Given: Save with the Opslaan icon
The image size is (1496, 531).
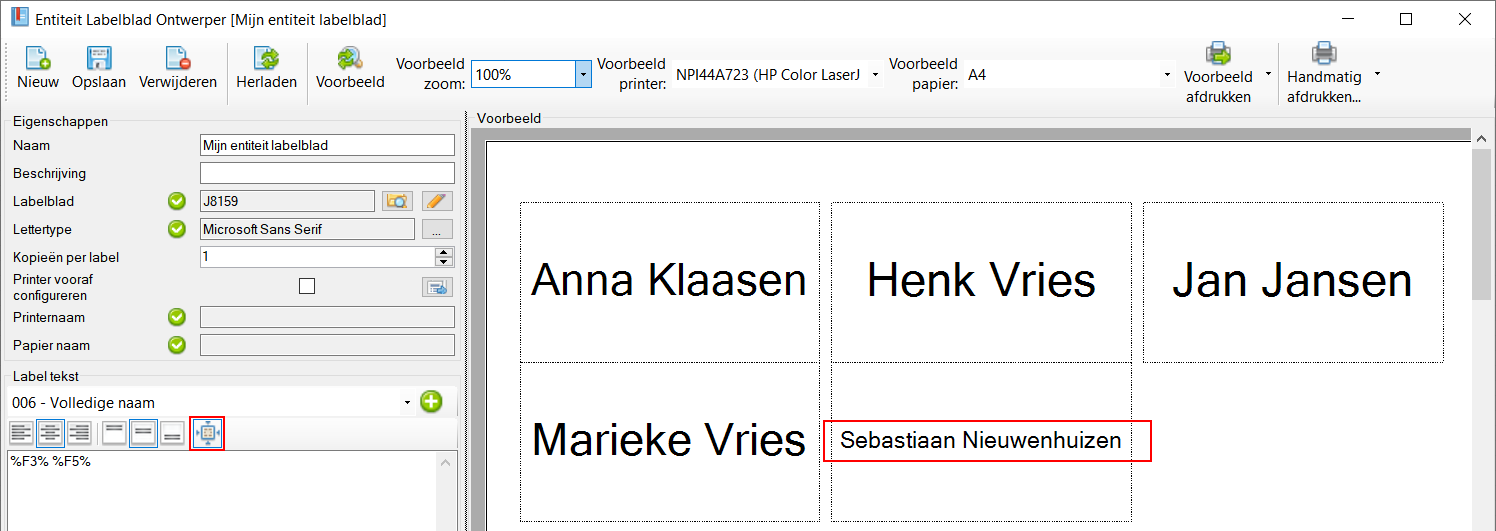Looking at the screenshot, I should click(99, 58).
